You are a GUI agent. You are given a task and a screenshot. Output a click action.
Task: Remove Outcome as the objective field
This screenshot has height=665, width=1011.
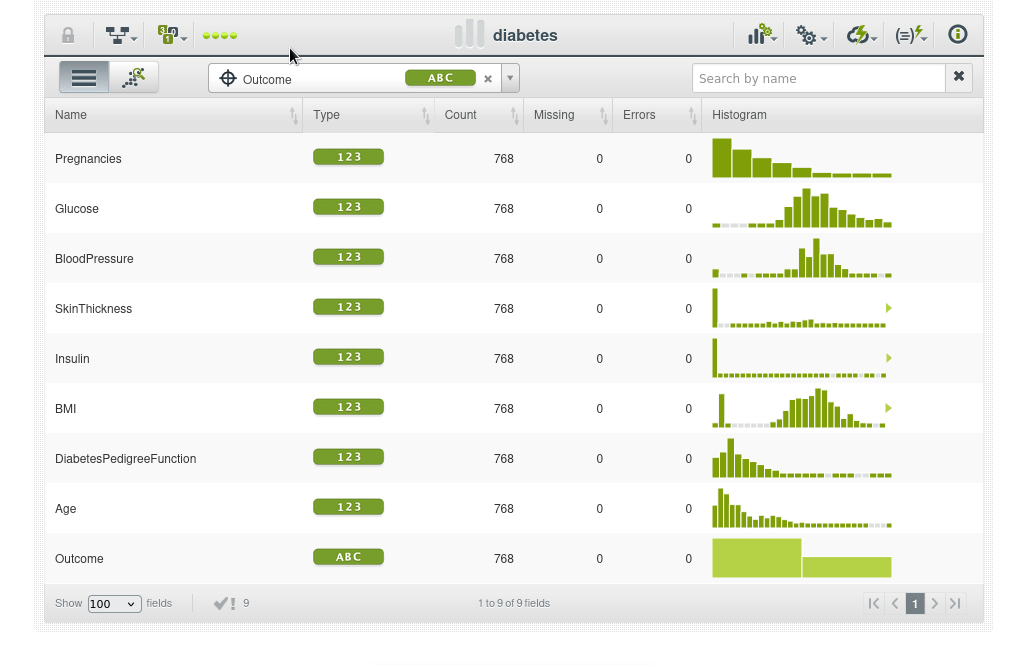pyautogui.click(x=488, y=79)
